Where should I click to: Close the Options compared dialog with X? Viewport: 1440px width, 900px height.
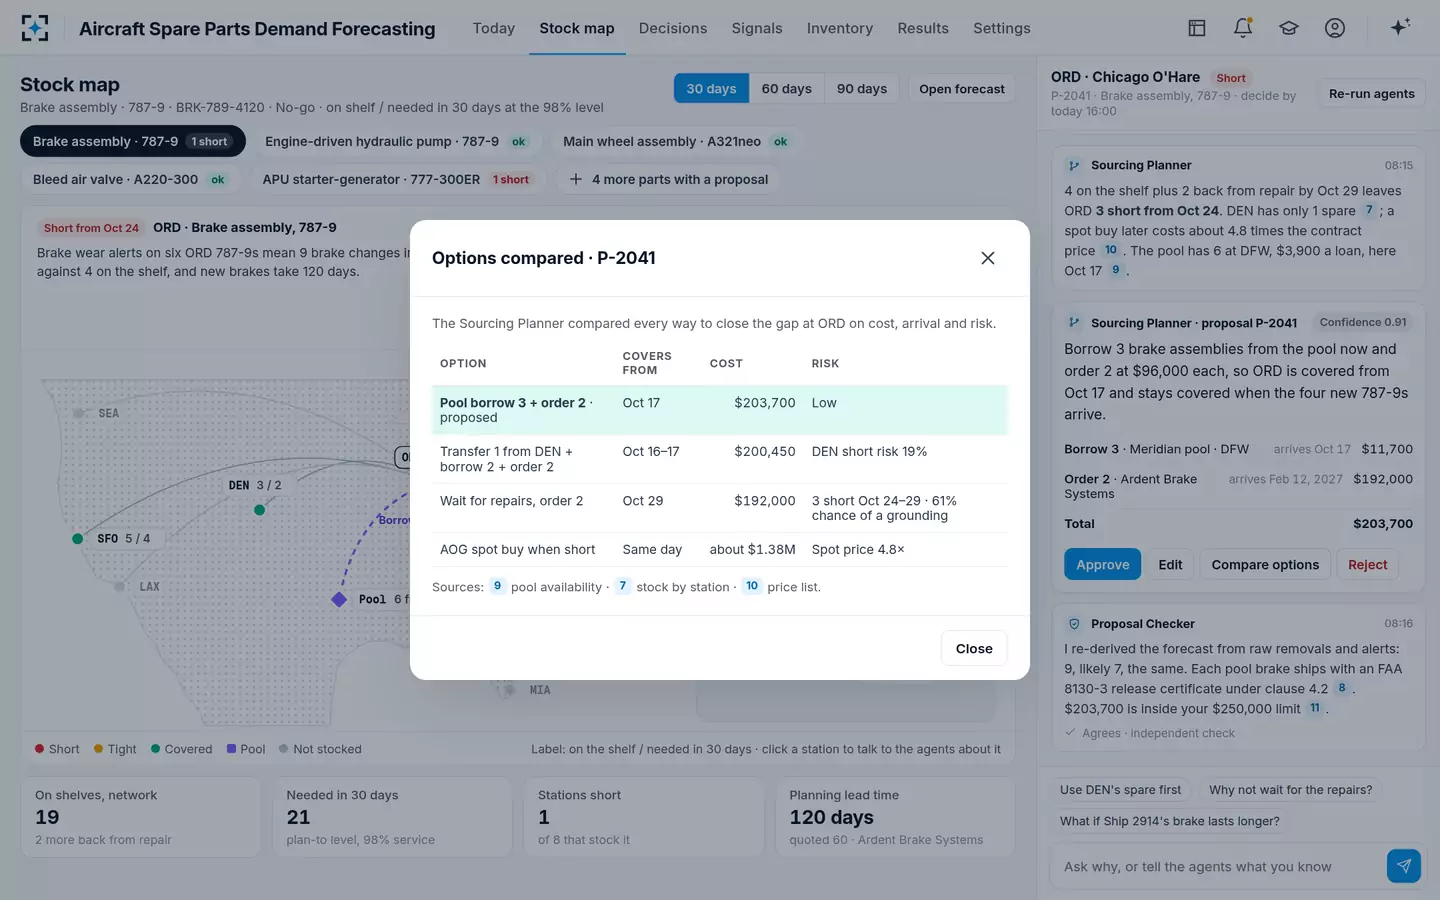[x=988, y=258]
